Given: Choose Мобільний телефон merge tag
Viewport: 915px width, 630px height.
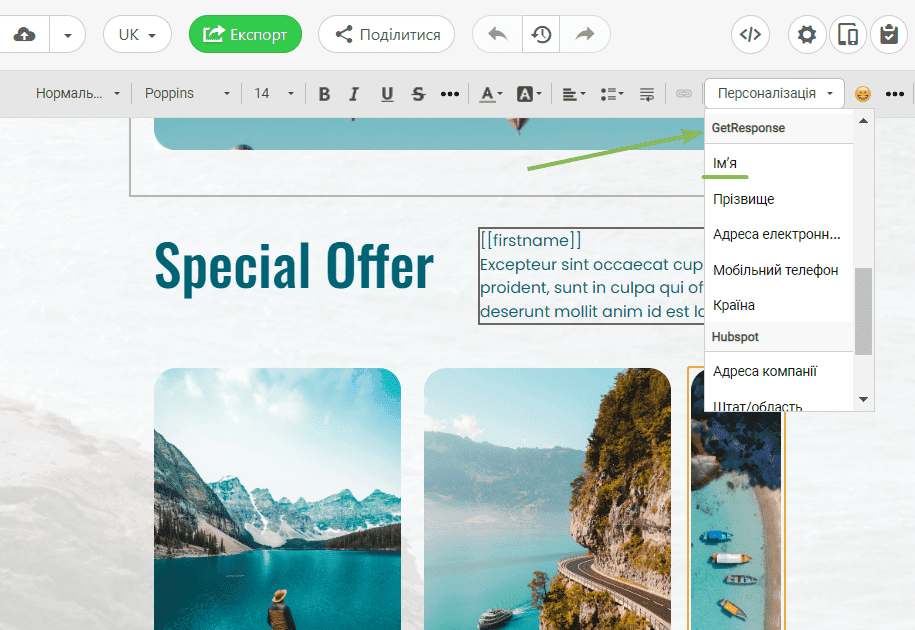Looking at the screenshot, I should (x=775, y=270).
